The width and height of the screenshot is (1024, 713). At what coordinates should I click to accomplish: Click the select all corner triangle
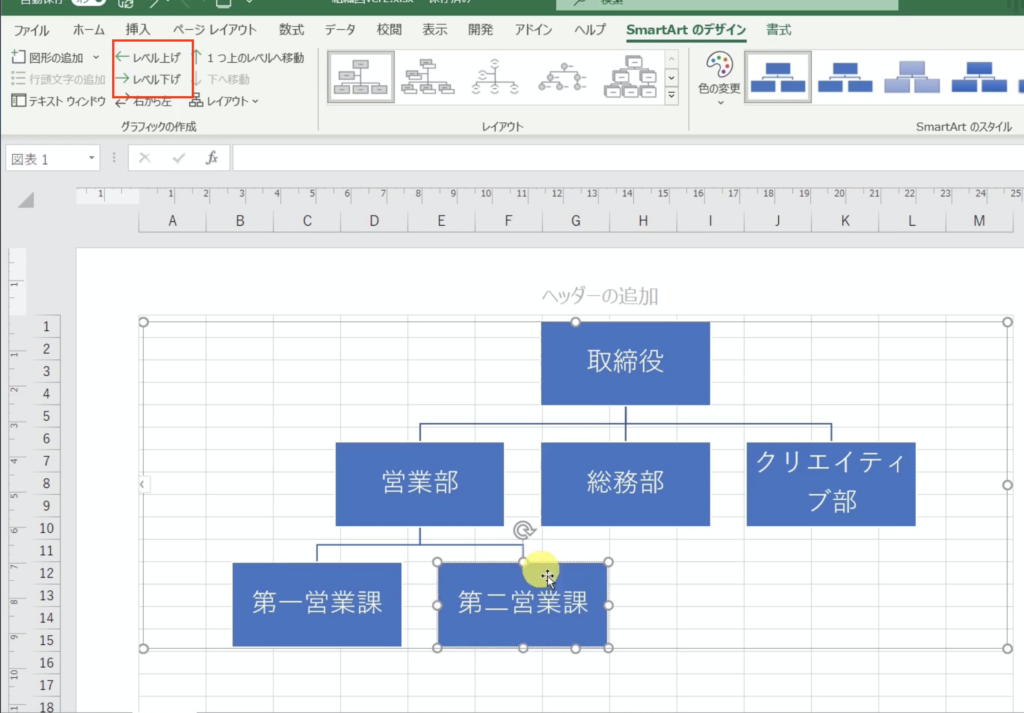coord(26,200)
